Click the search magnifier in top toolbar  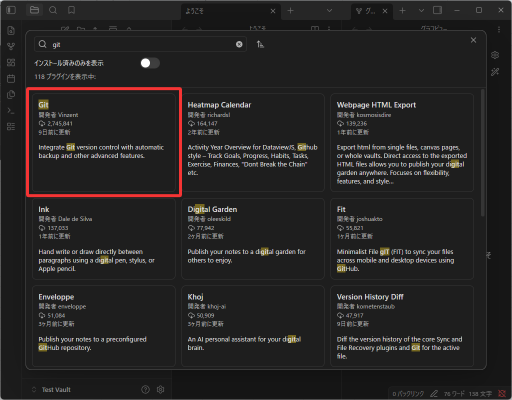pyautogui.click(x=53, y=10)
